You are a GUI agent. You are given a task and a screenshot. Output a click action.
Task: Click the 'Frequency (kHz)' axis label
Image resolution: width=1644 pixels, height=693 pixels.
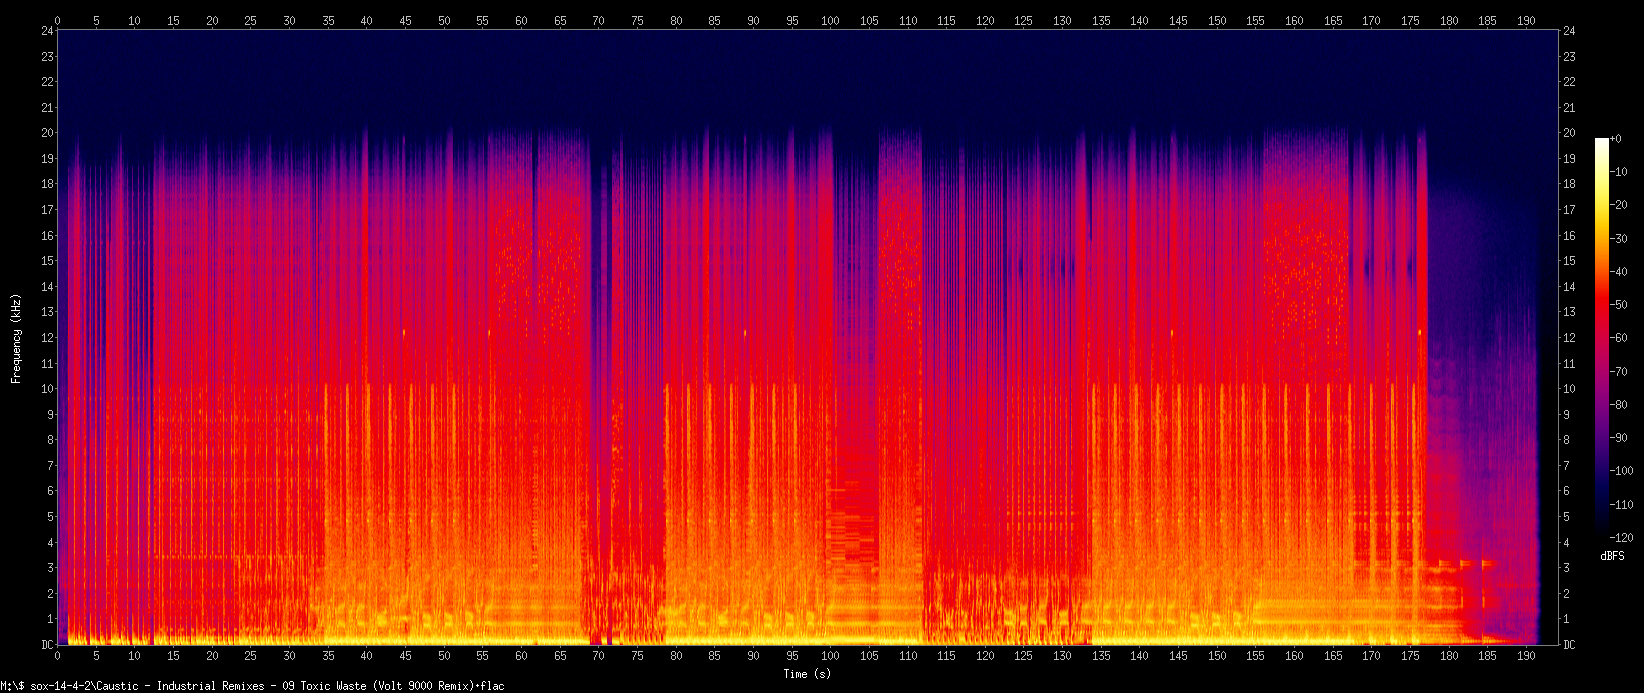pyautogui.click(x=16, y=339)
